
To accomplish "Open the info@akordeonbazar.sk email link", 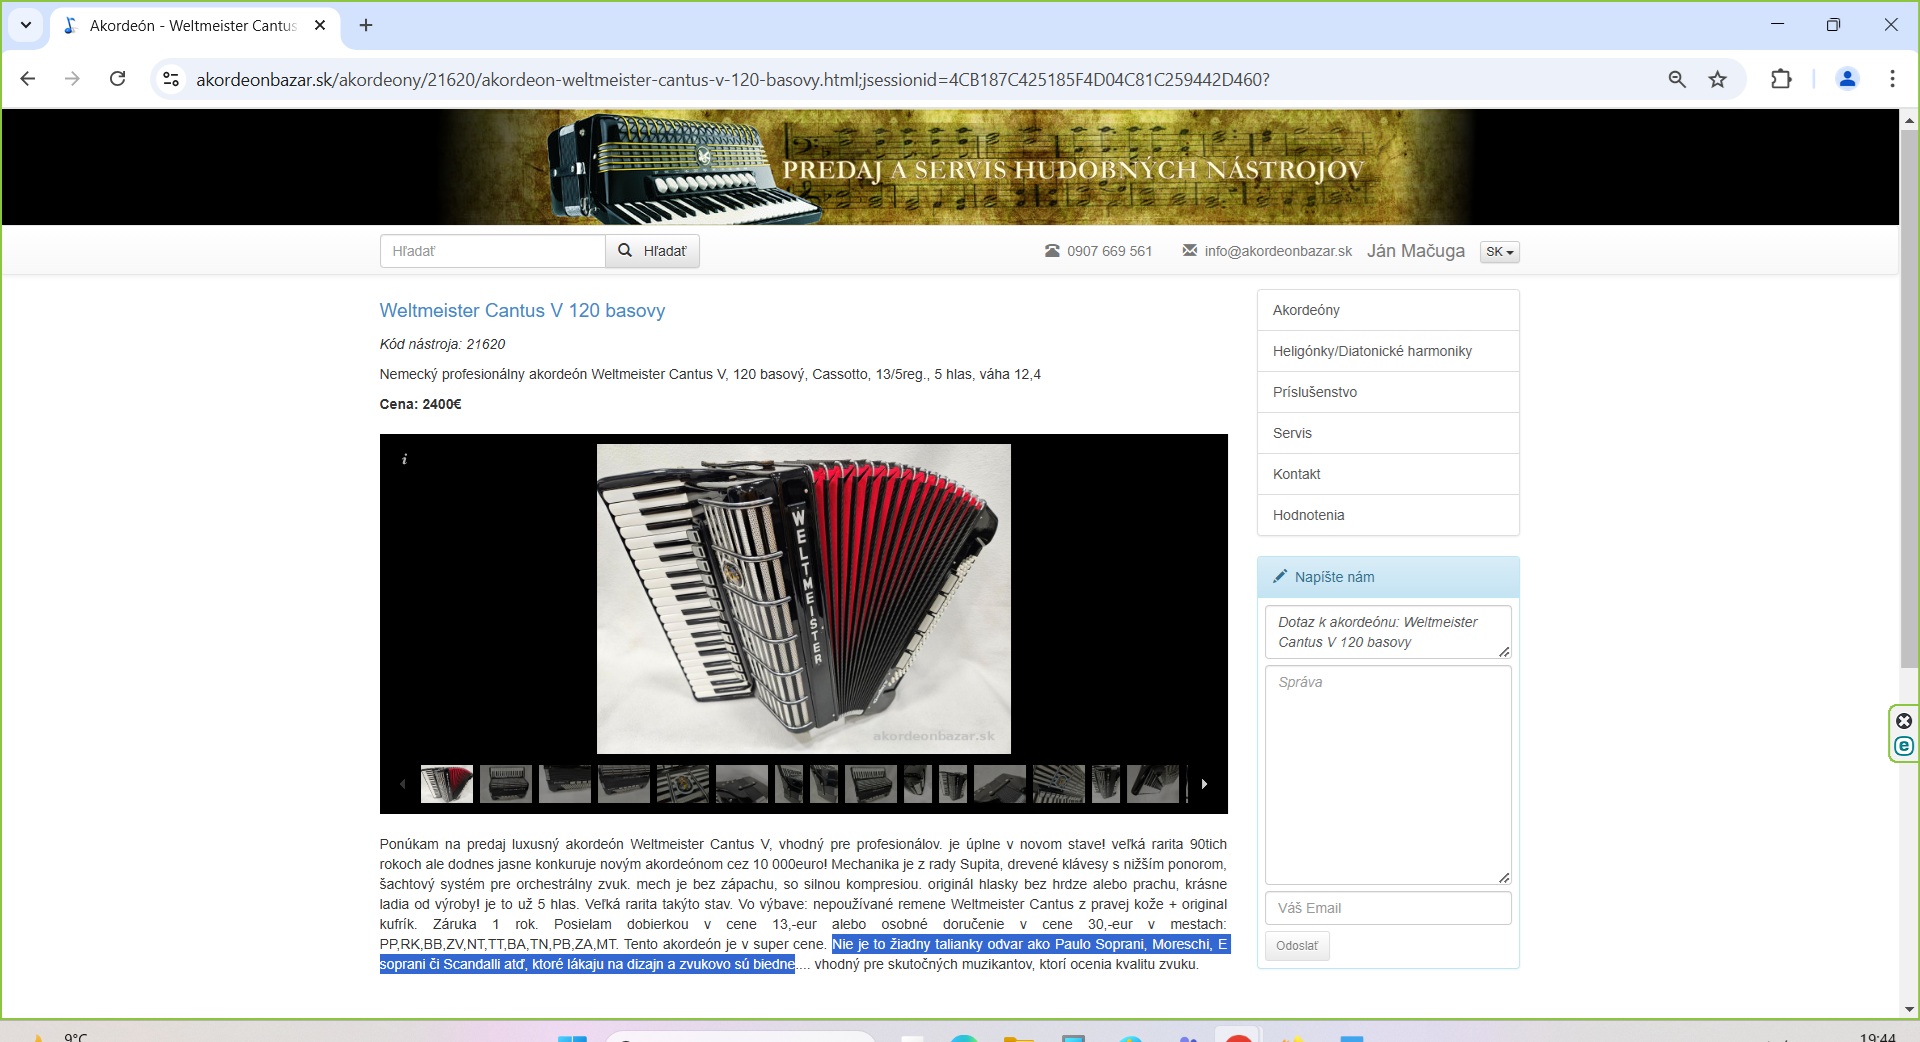I will [x=1278, y=251].
